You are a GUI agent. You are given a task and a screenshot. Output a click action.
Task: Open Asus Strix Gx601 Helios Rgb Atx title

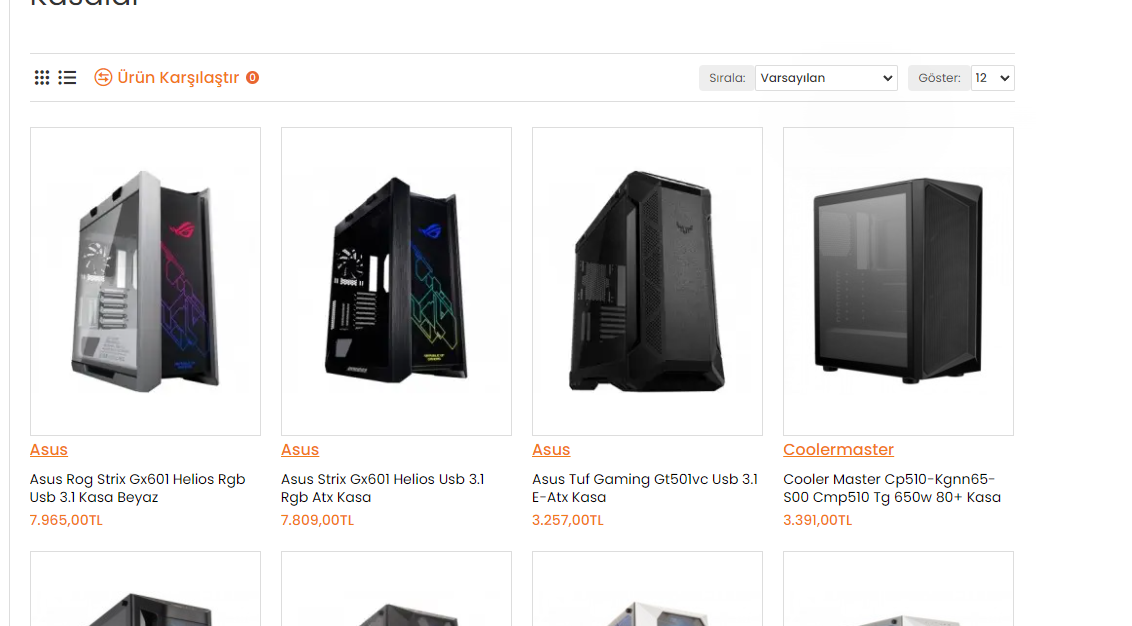[x=383, y=488]
